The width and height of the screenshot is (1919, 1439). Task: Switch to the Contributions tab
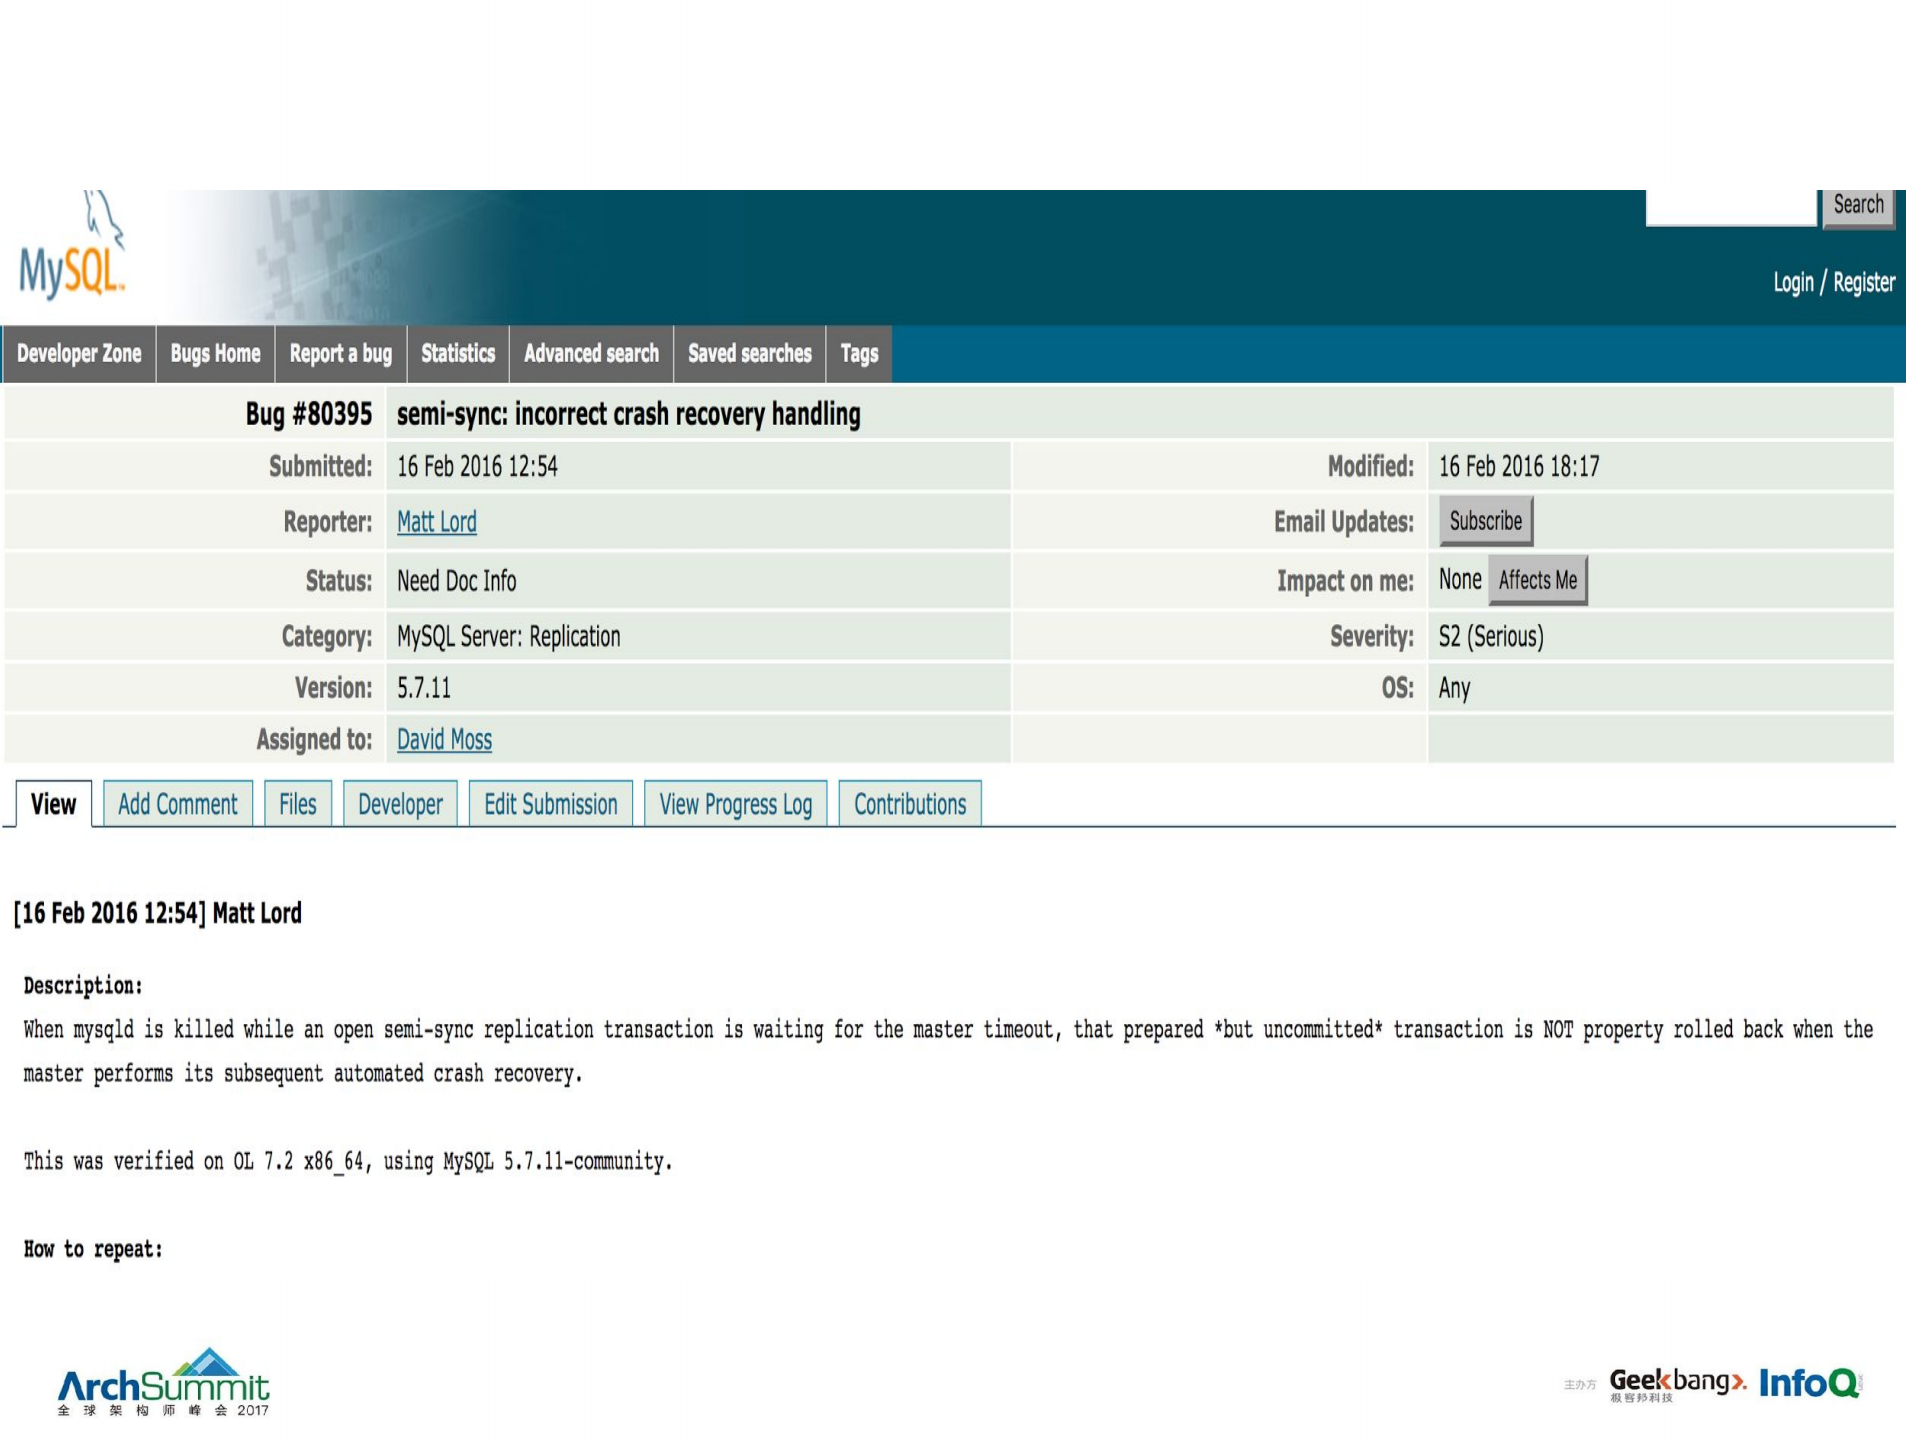(909, 804)
